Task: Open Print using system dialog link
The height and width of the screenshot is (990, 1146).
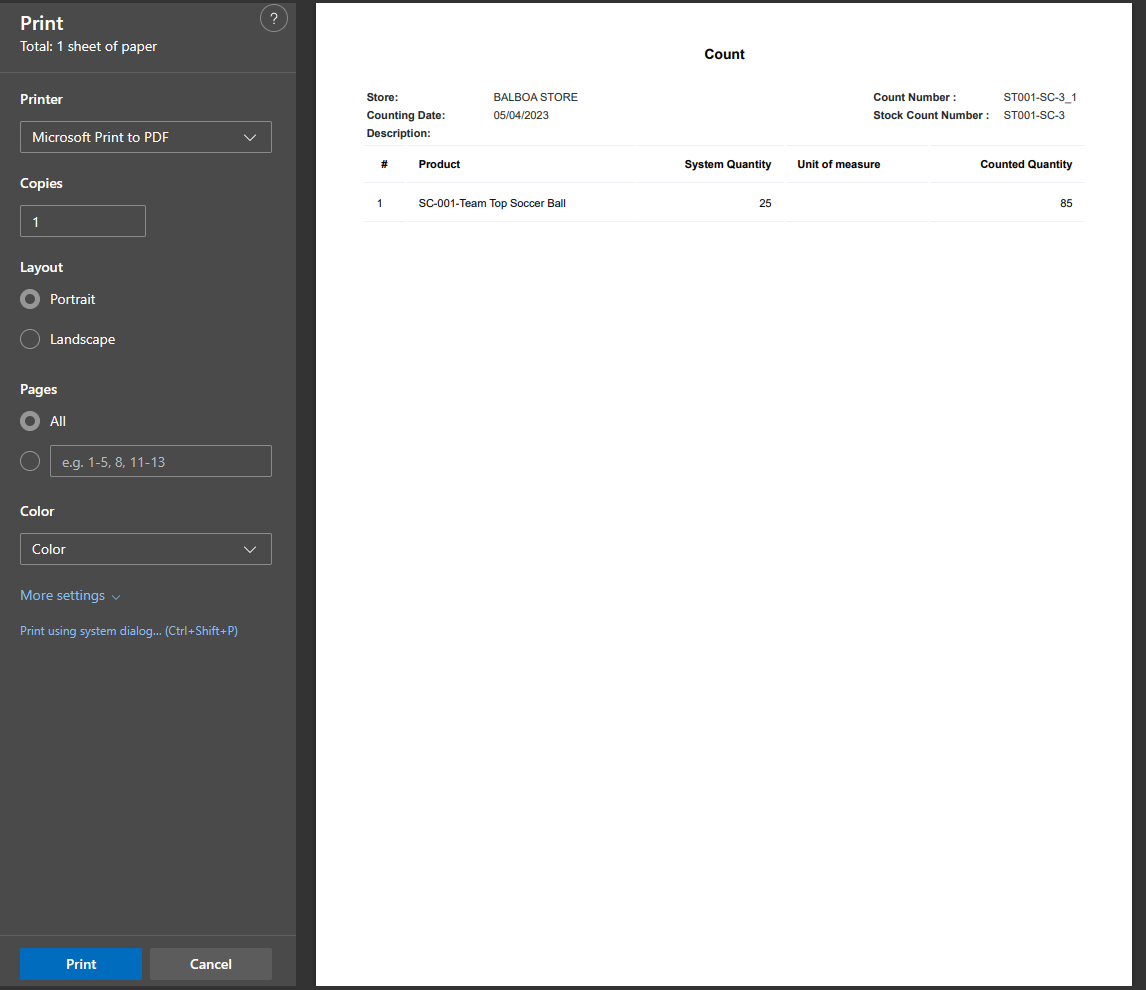Action: pyautogui.click(x=129, y=631)
